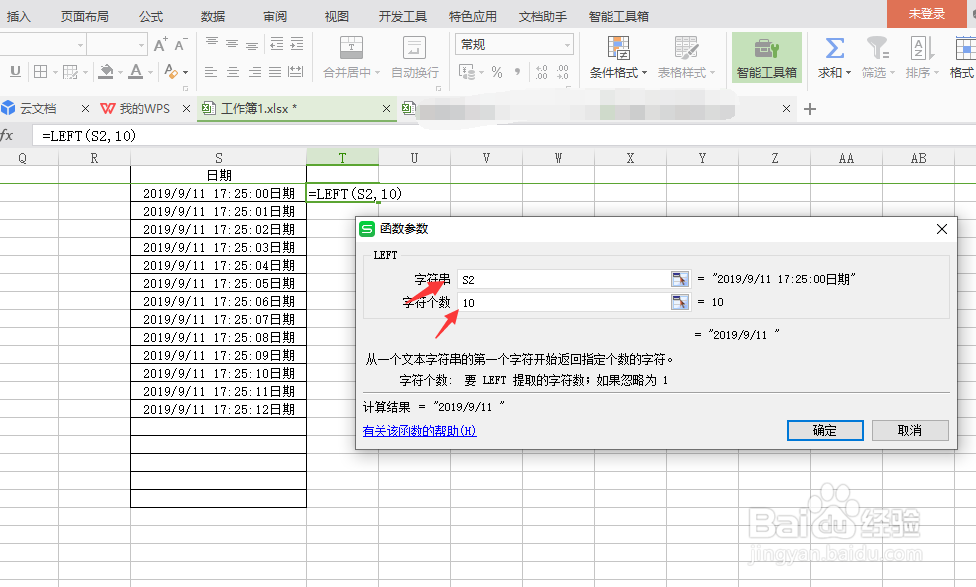
Task: Decrease font size with the A- icon
Action: [181, 44]
